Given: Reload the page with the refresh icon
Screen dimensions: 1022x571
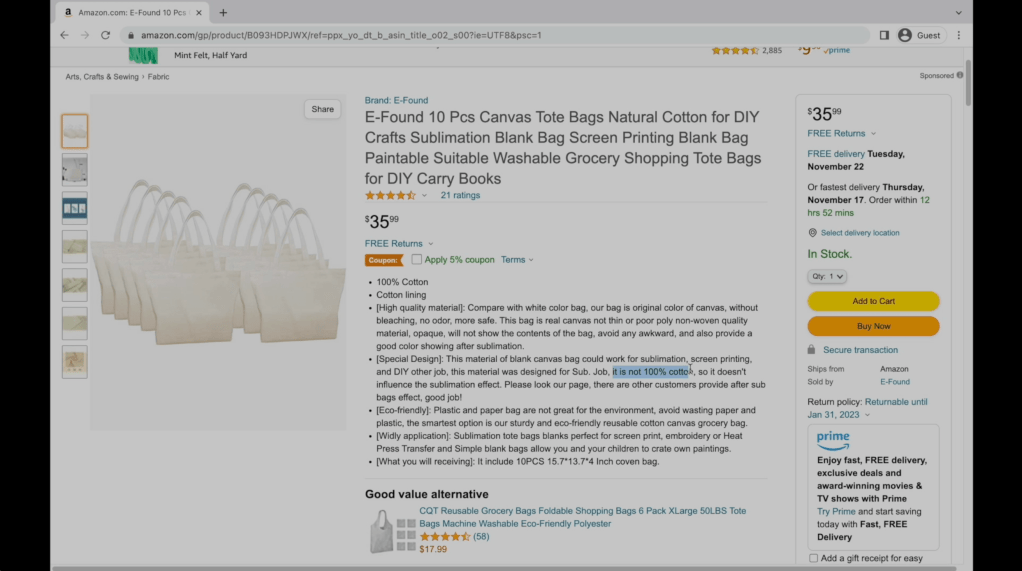Looking at the screenshot, I should pyautogui.click(x=105, y=35).
